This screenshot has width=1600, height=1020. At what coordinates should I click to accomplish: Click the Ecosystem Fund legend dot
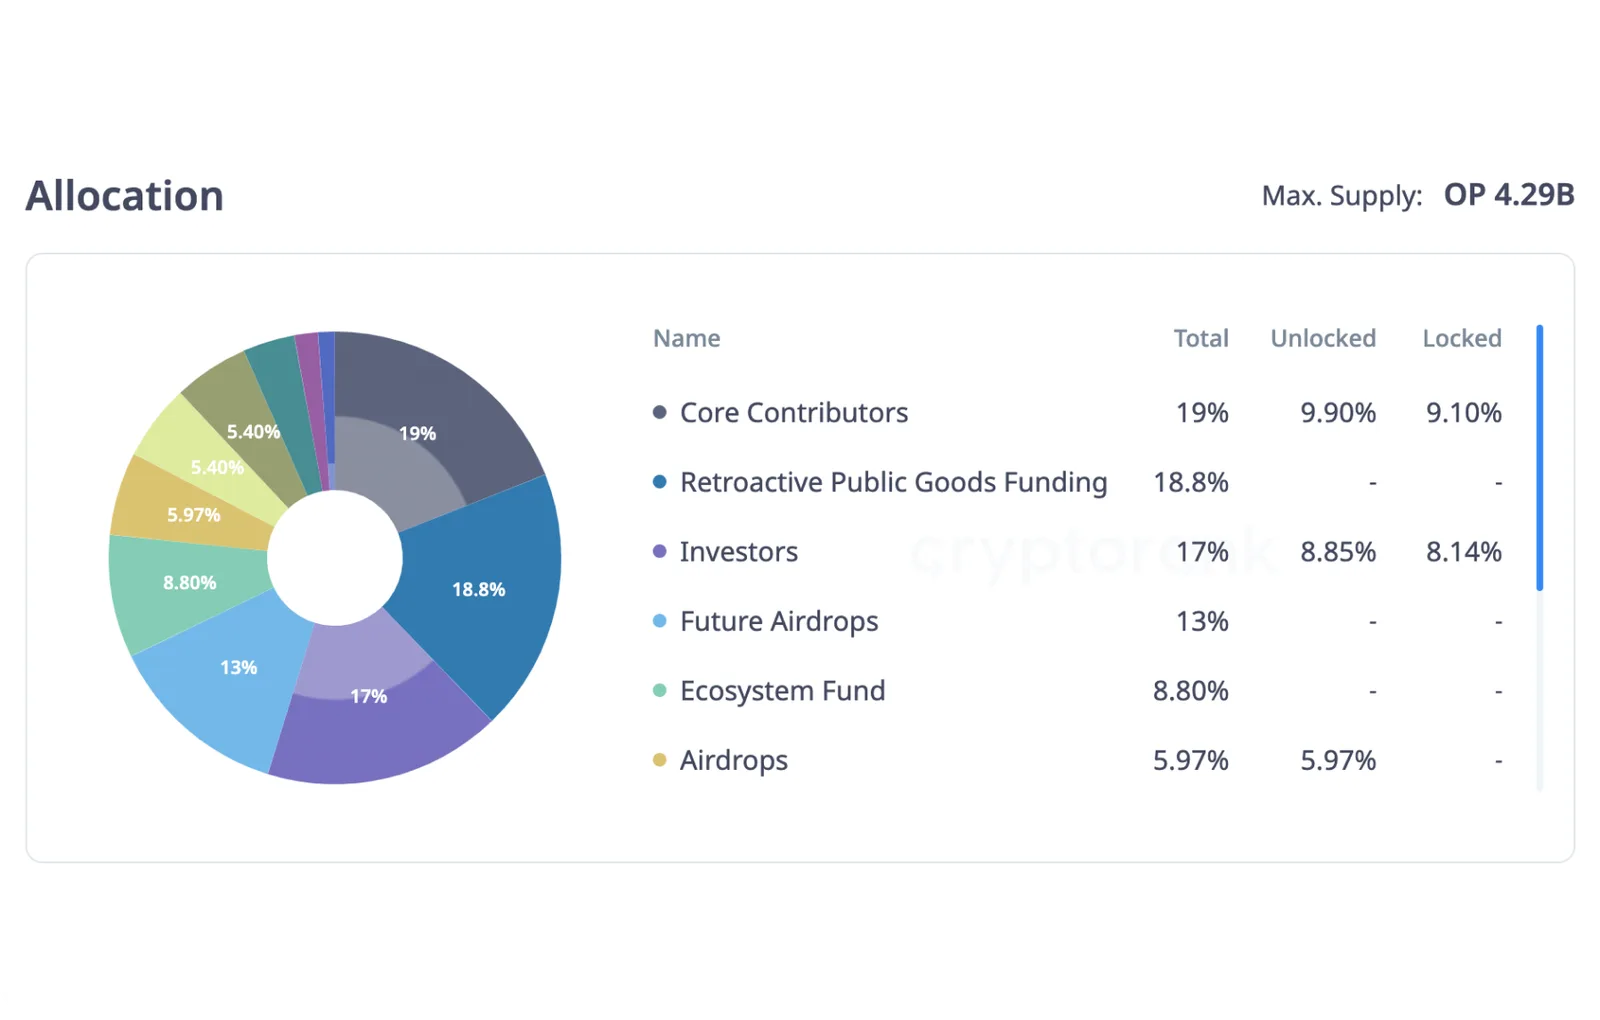click(659, 690)
